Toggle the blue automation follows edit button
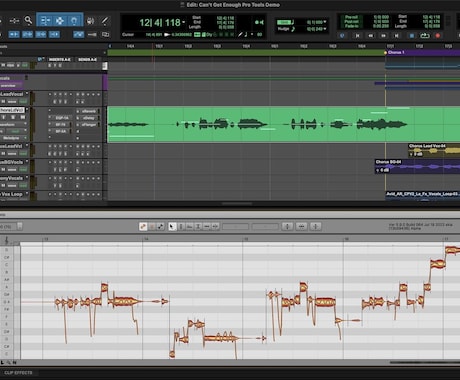This screenshot has width=460, height=380. tap(79, 34)
